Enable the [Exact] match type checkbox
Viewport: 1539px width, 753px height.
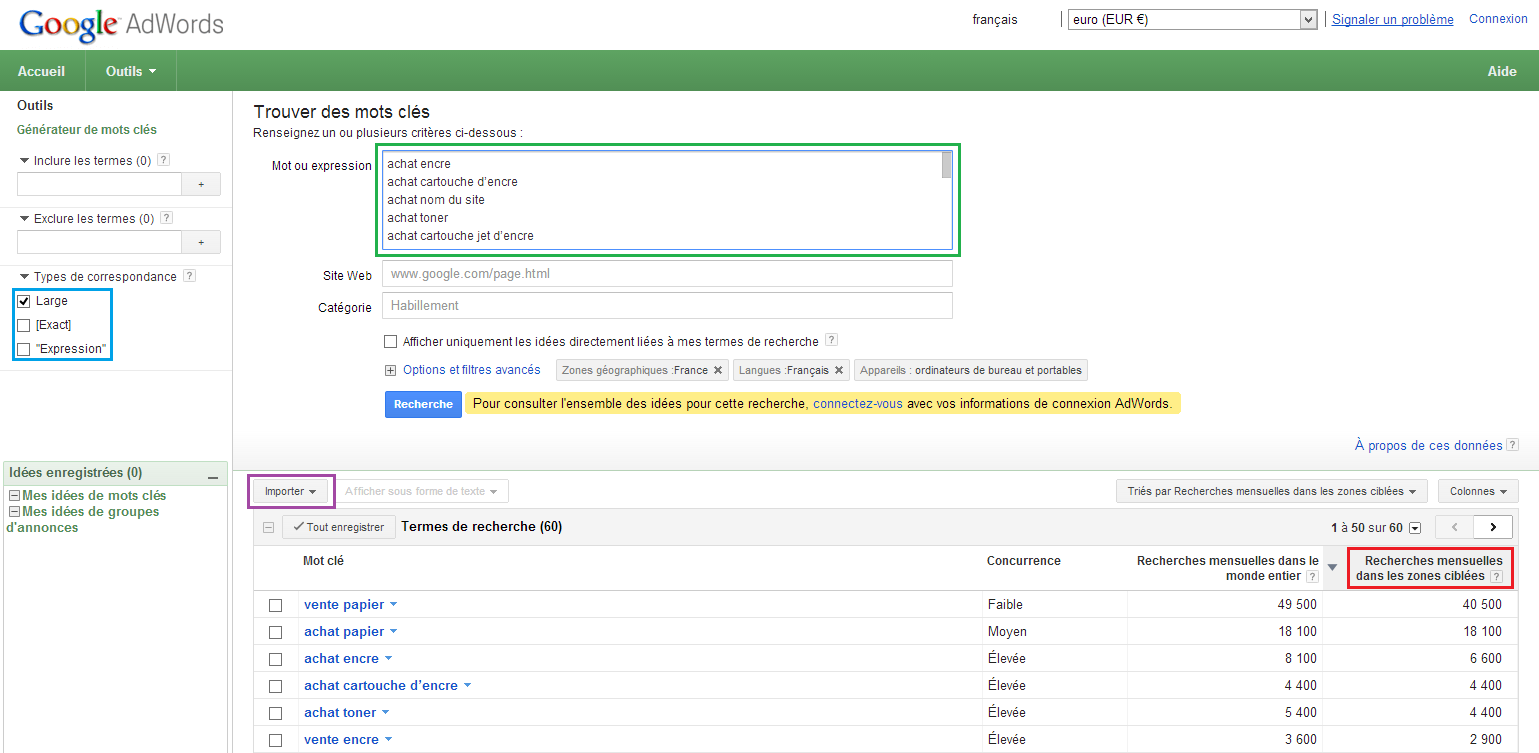tap(24, 325)
